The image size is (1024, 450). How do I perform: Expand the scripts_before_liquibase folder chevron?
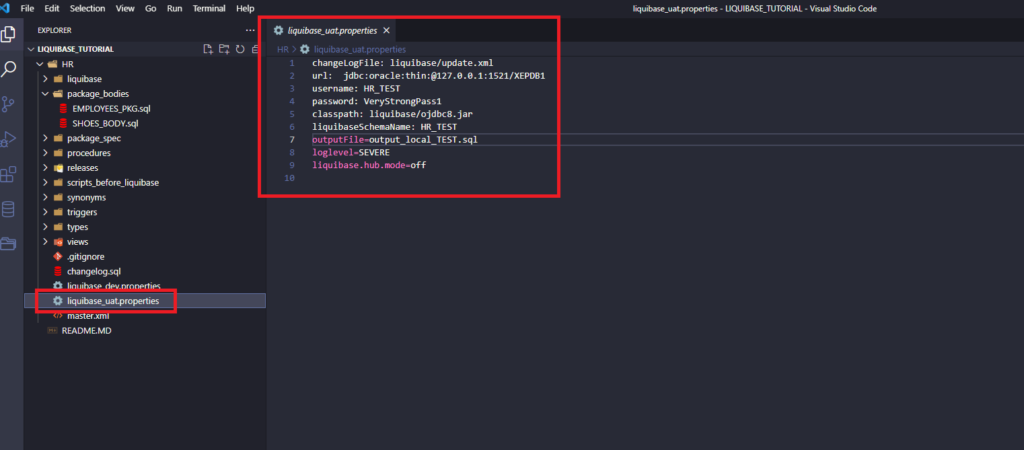(45, 183)
